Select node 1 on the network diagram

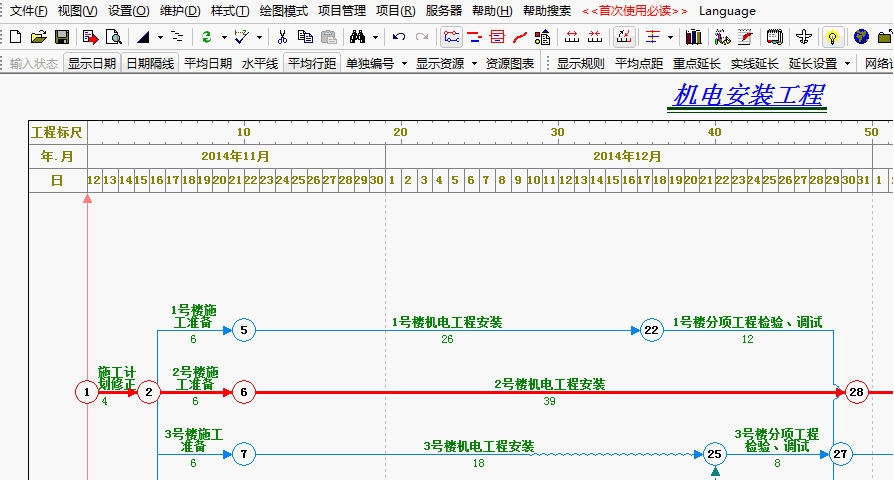tap(87, 392)
